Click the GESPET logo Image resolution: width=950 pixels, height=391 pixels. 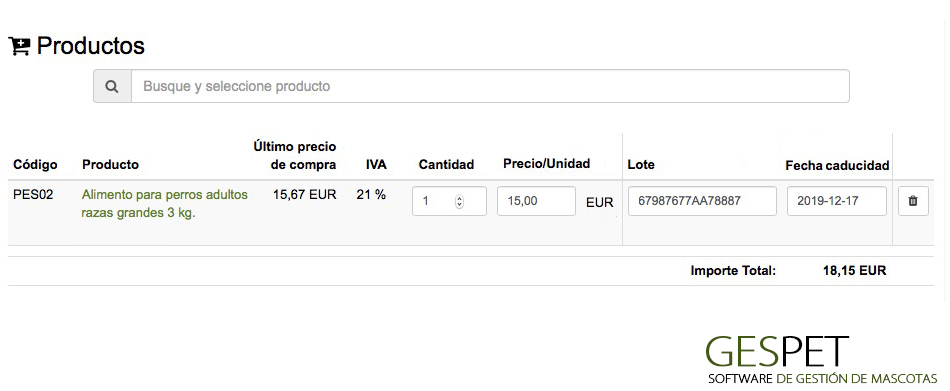(x=821, y=360)
